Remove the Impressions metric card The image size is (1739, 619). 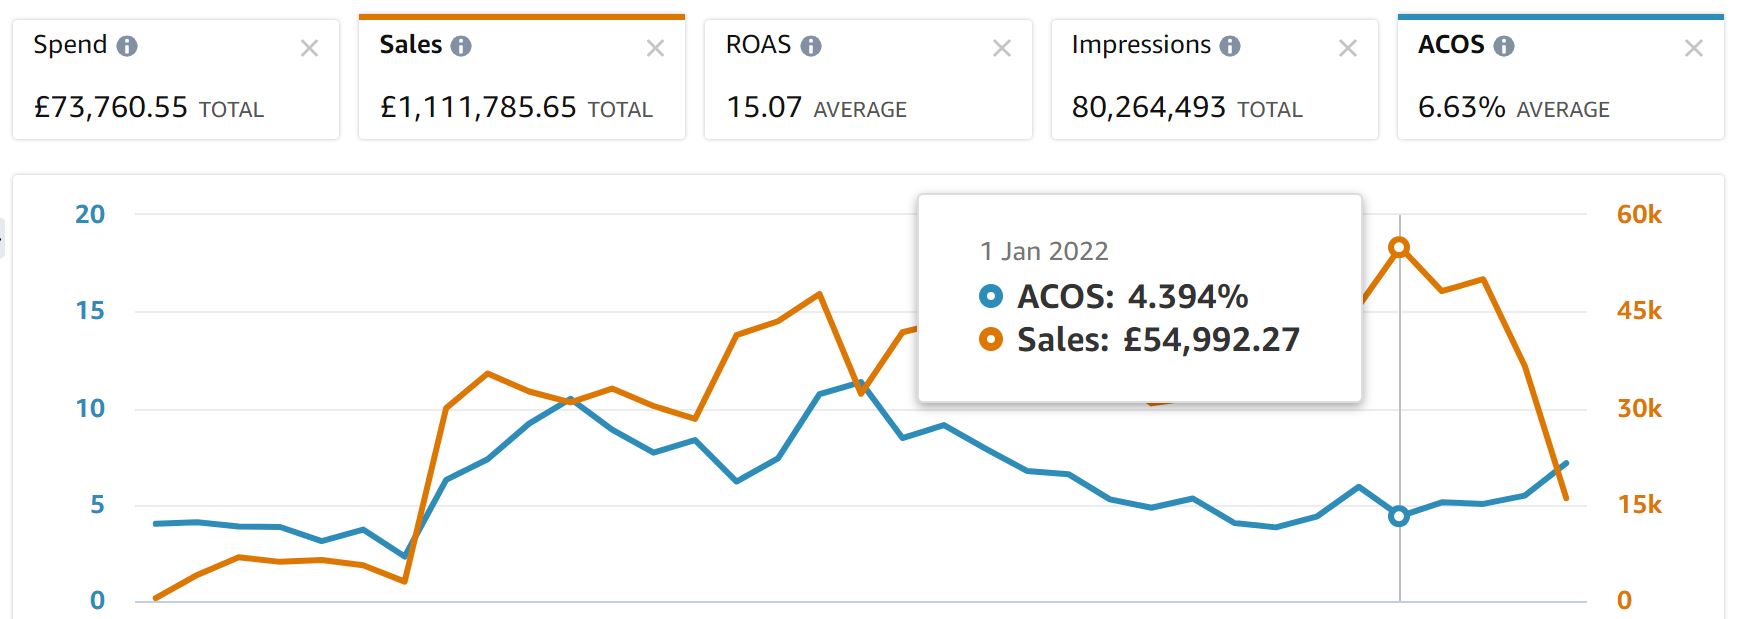click(1347, 48)
